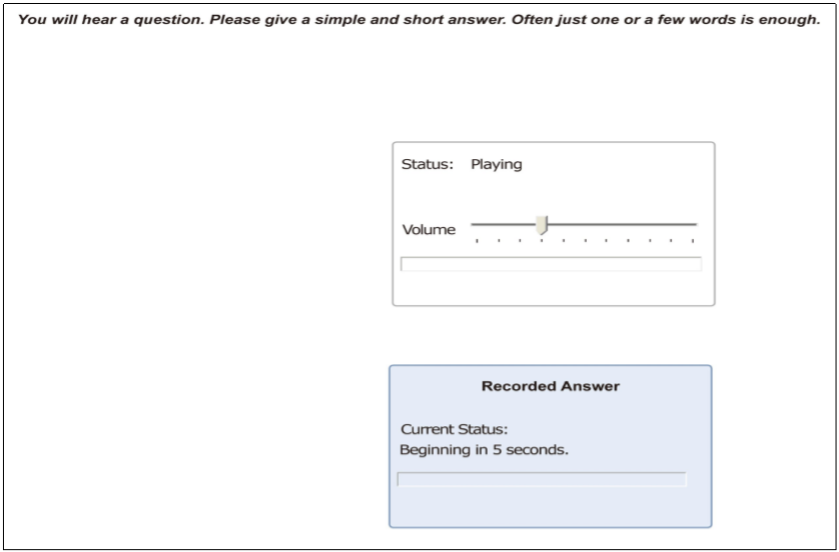Screen dimensions: 839x552
Task: Click the second tick mark under the volume slider
Action: tap(499, 241)
